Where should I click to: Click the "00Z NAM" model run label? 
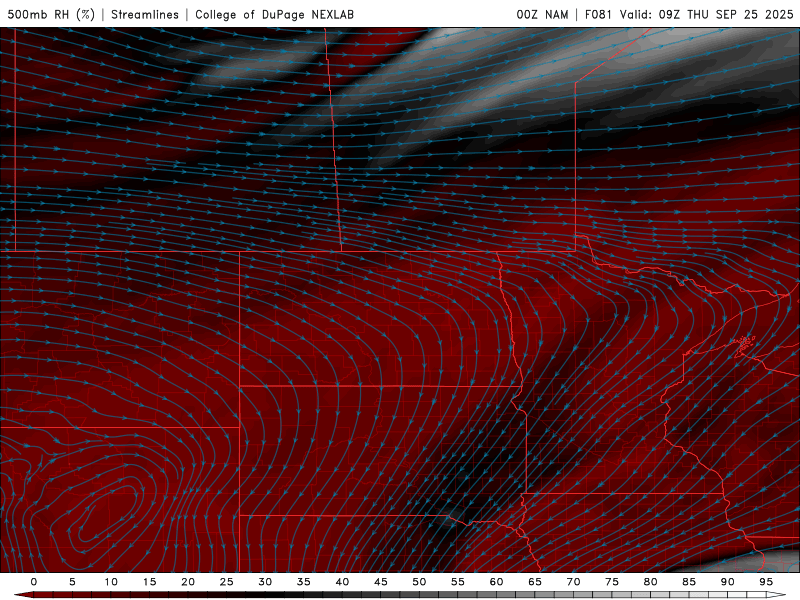click(542, 14)
